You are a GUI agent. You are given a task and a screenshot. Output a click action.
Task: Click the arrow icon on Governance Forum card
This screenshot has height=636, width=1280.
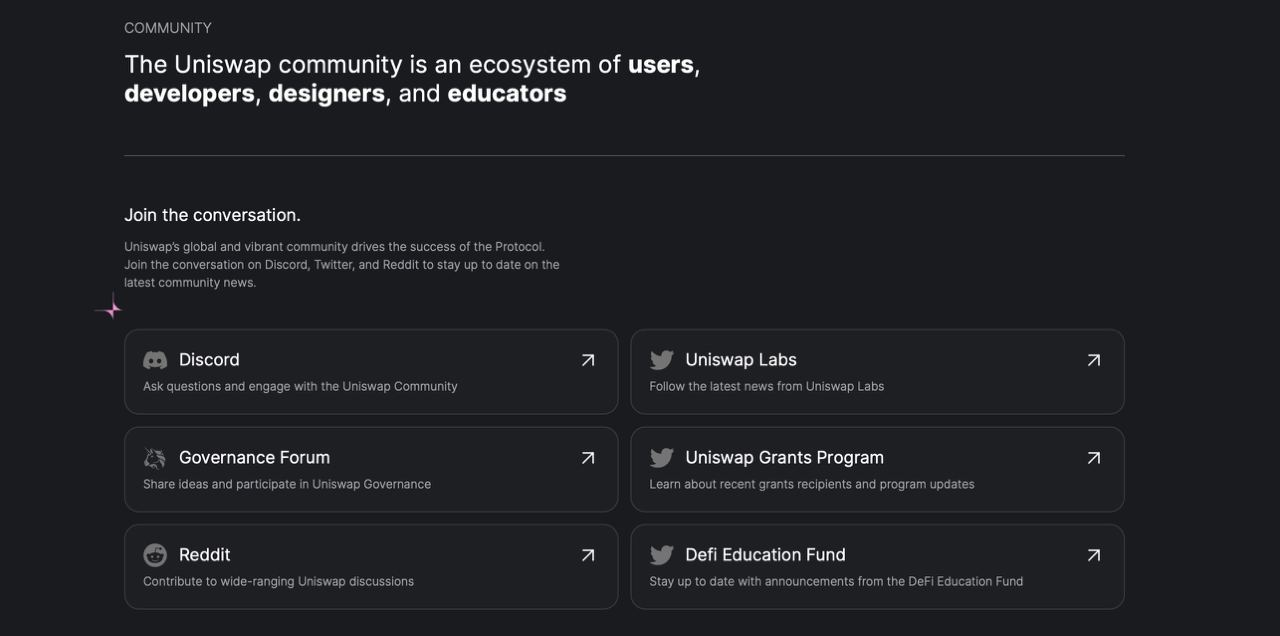pos(588,458)
